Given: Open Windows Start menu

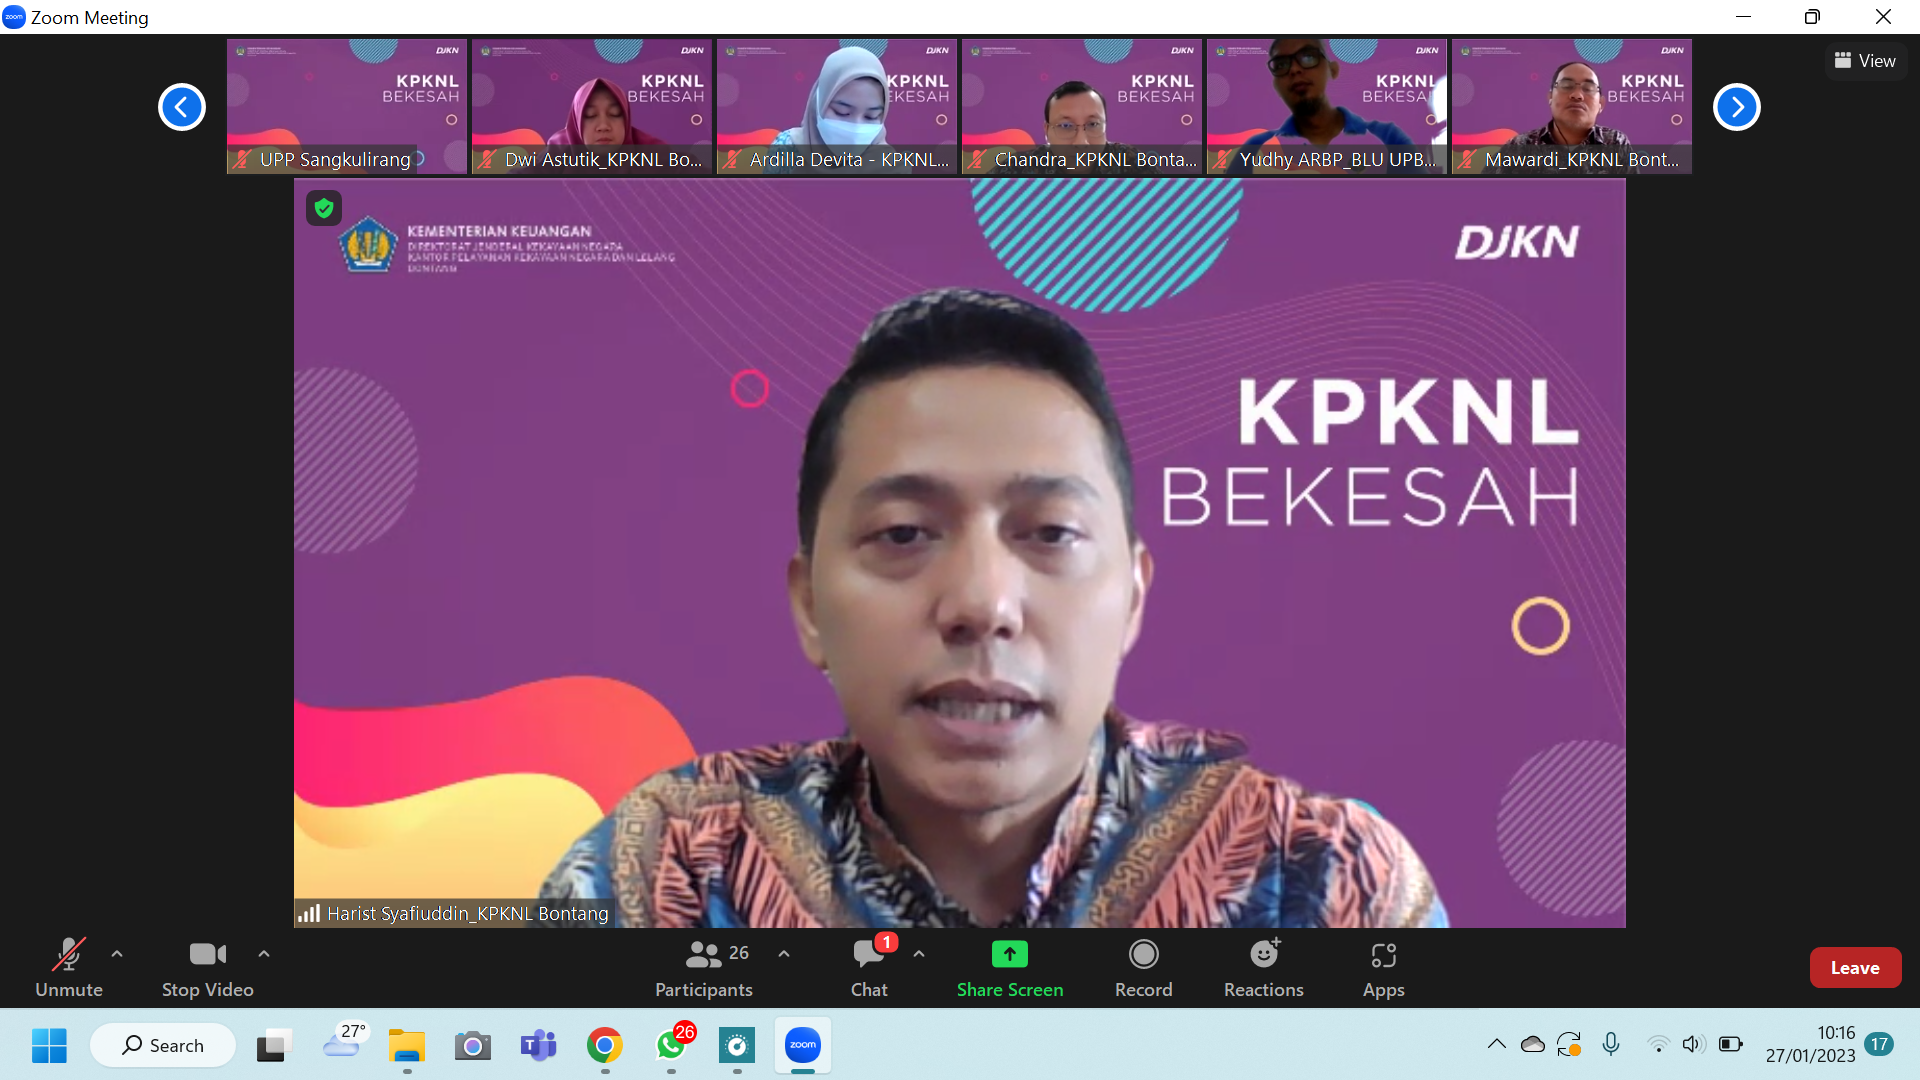Looking at the screenshot, I should (49, 1045).
